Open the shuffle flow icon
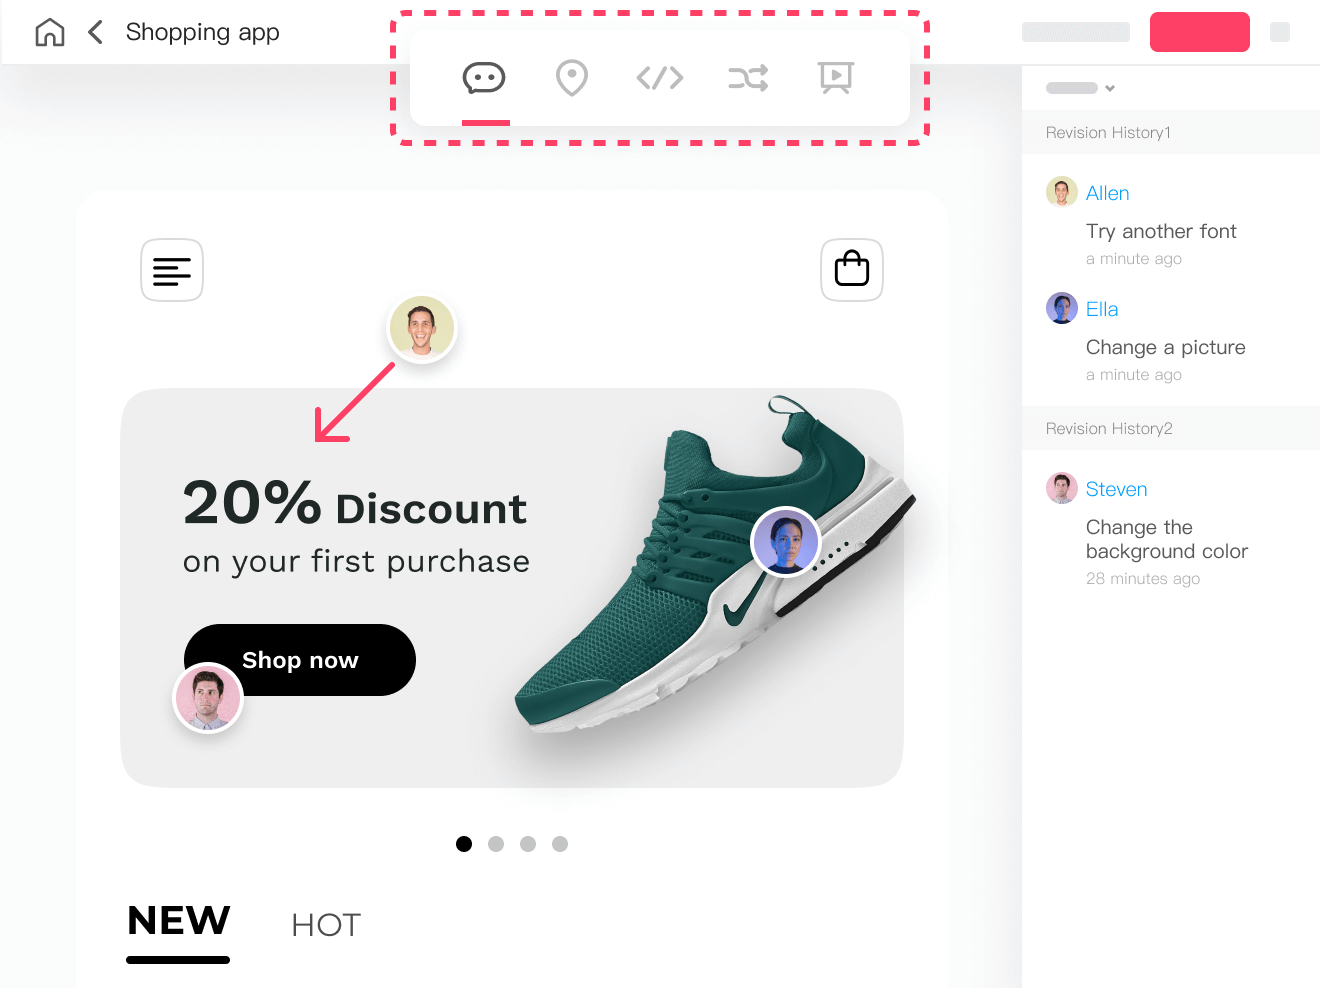Viewport: 1320px width, 988px height. pyautogui.click(x=748, y=78)
